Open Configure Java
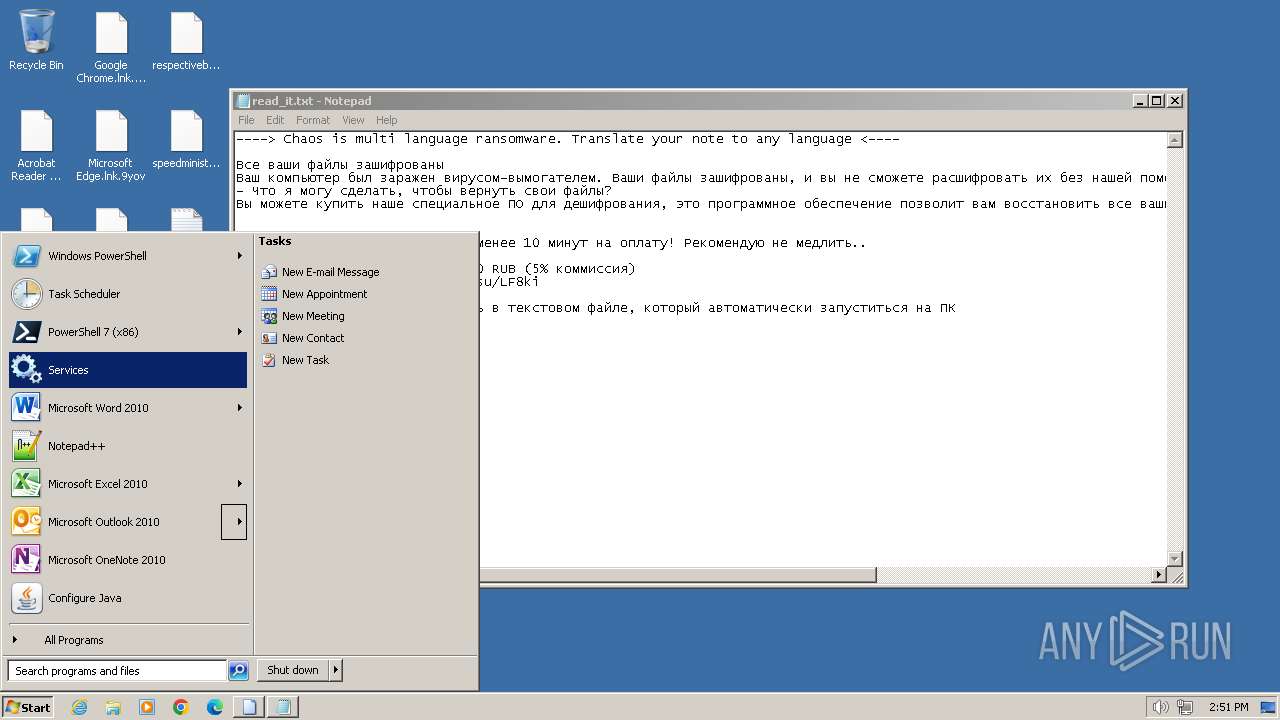 [128, 598]
